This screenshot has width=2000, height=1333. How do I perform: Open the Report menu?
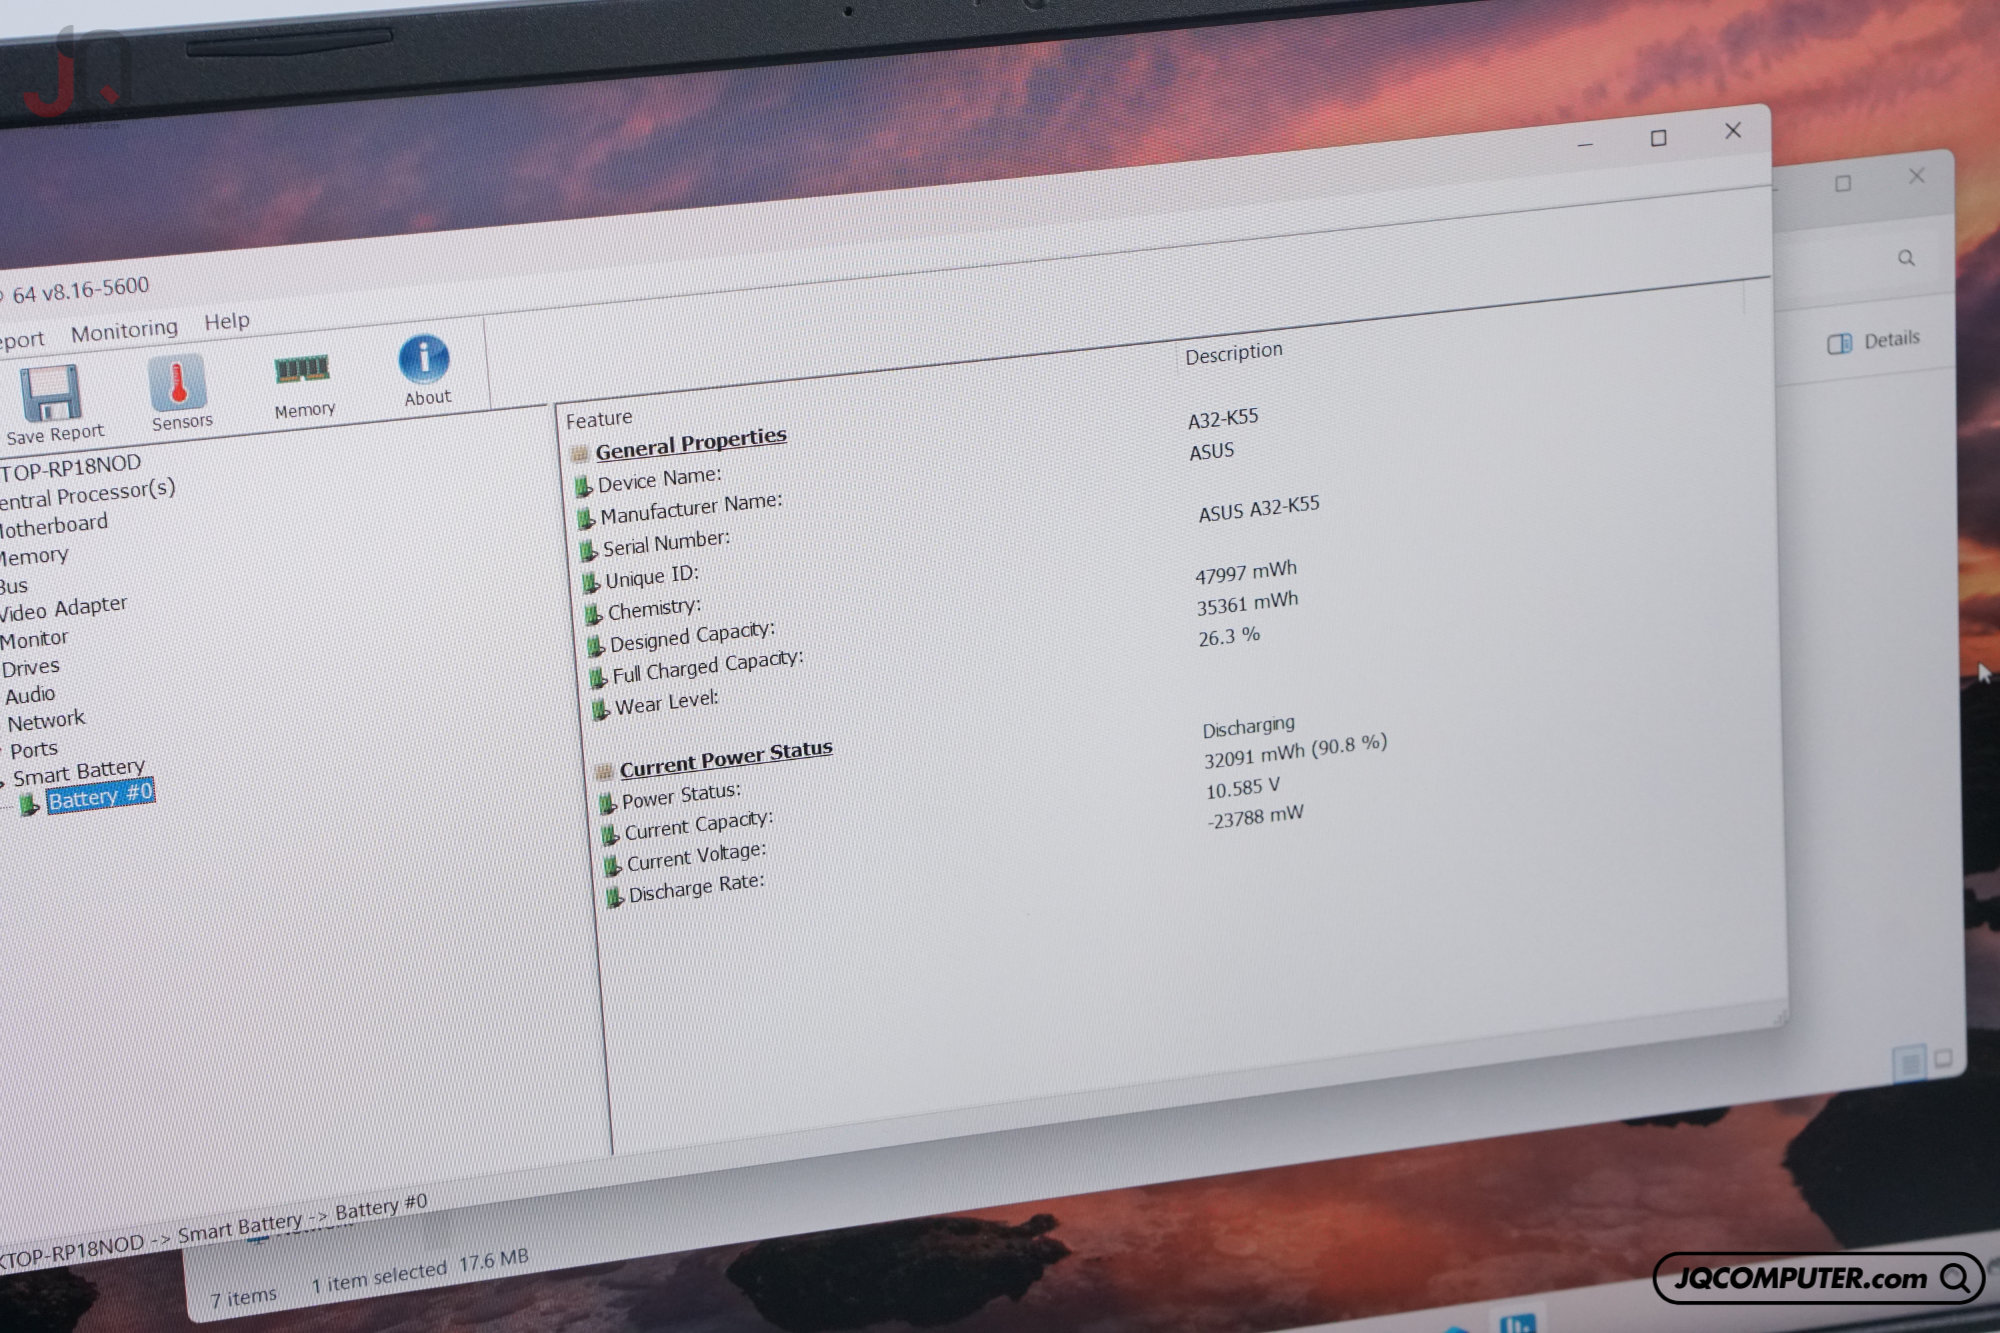[x=21, y=341]
